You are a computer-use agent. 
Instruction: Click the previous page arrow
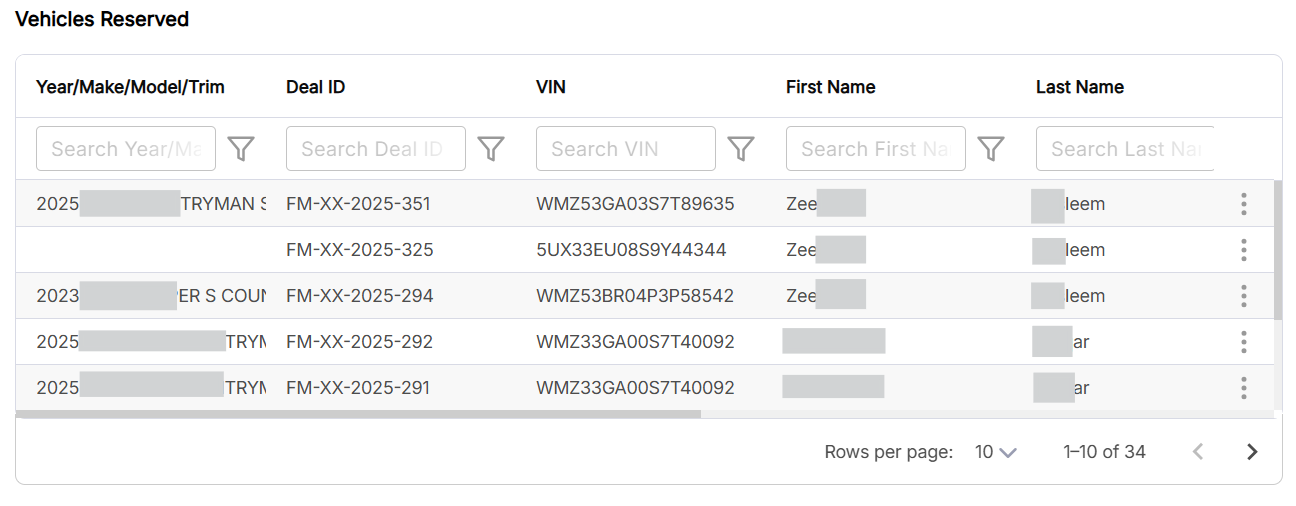pos(1198,452)
